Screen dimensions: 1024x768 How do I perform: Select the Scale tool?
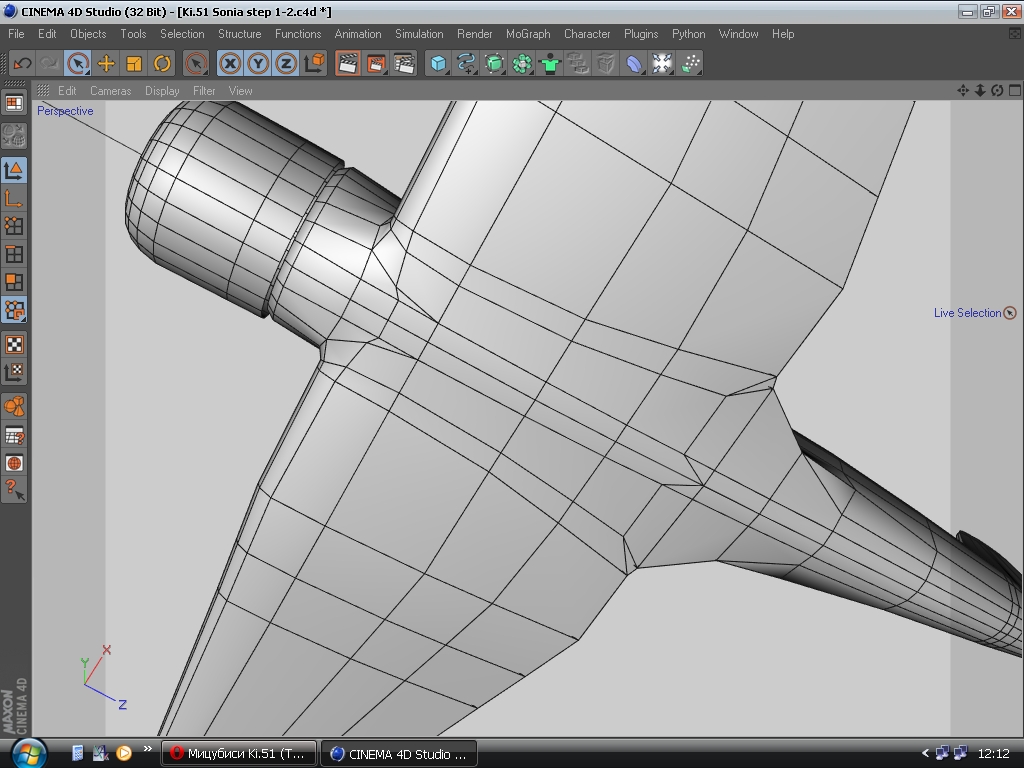(x=134, y=63)
